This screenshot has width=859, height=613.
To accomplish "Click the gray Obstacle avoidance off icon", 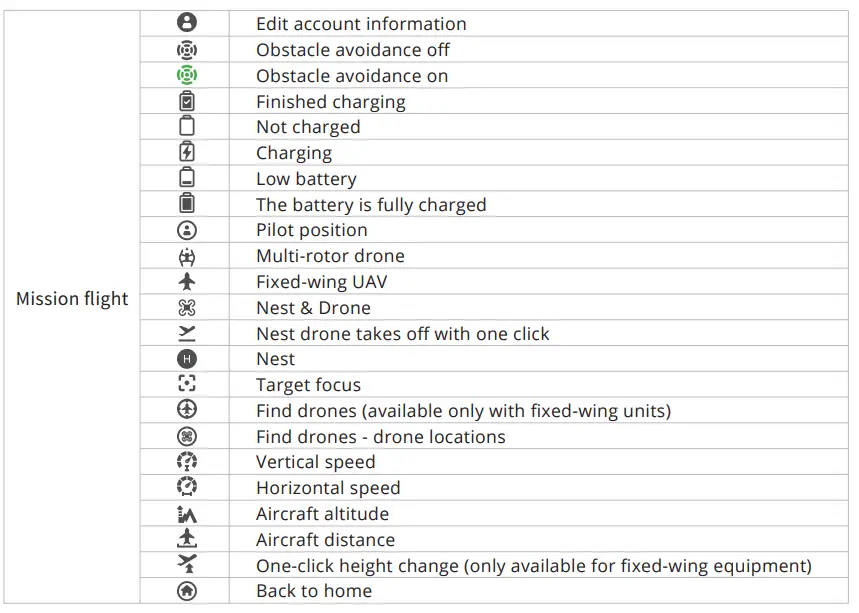I will point(186,49).
